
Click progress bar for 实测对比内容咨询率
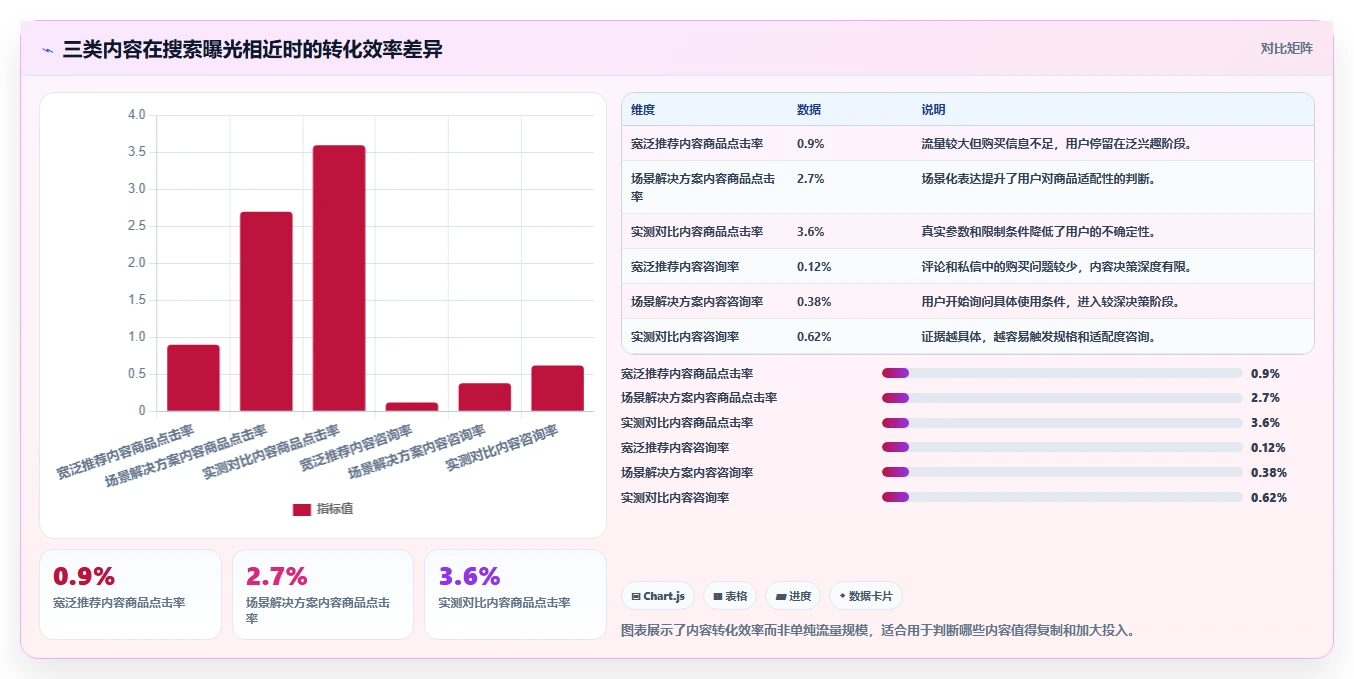(x=1062, y=497)
